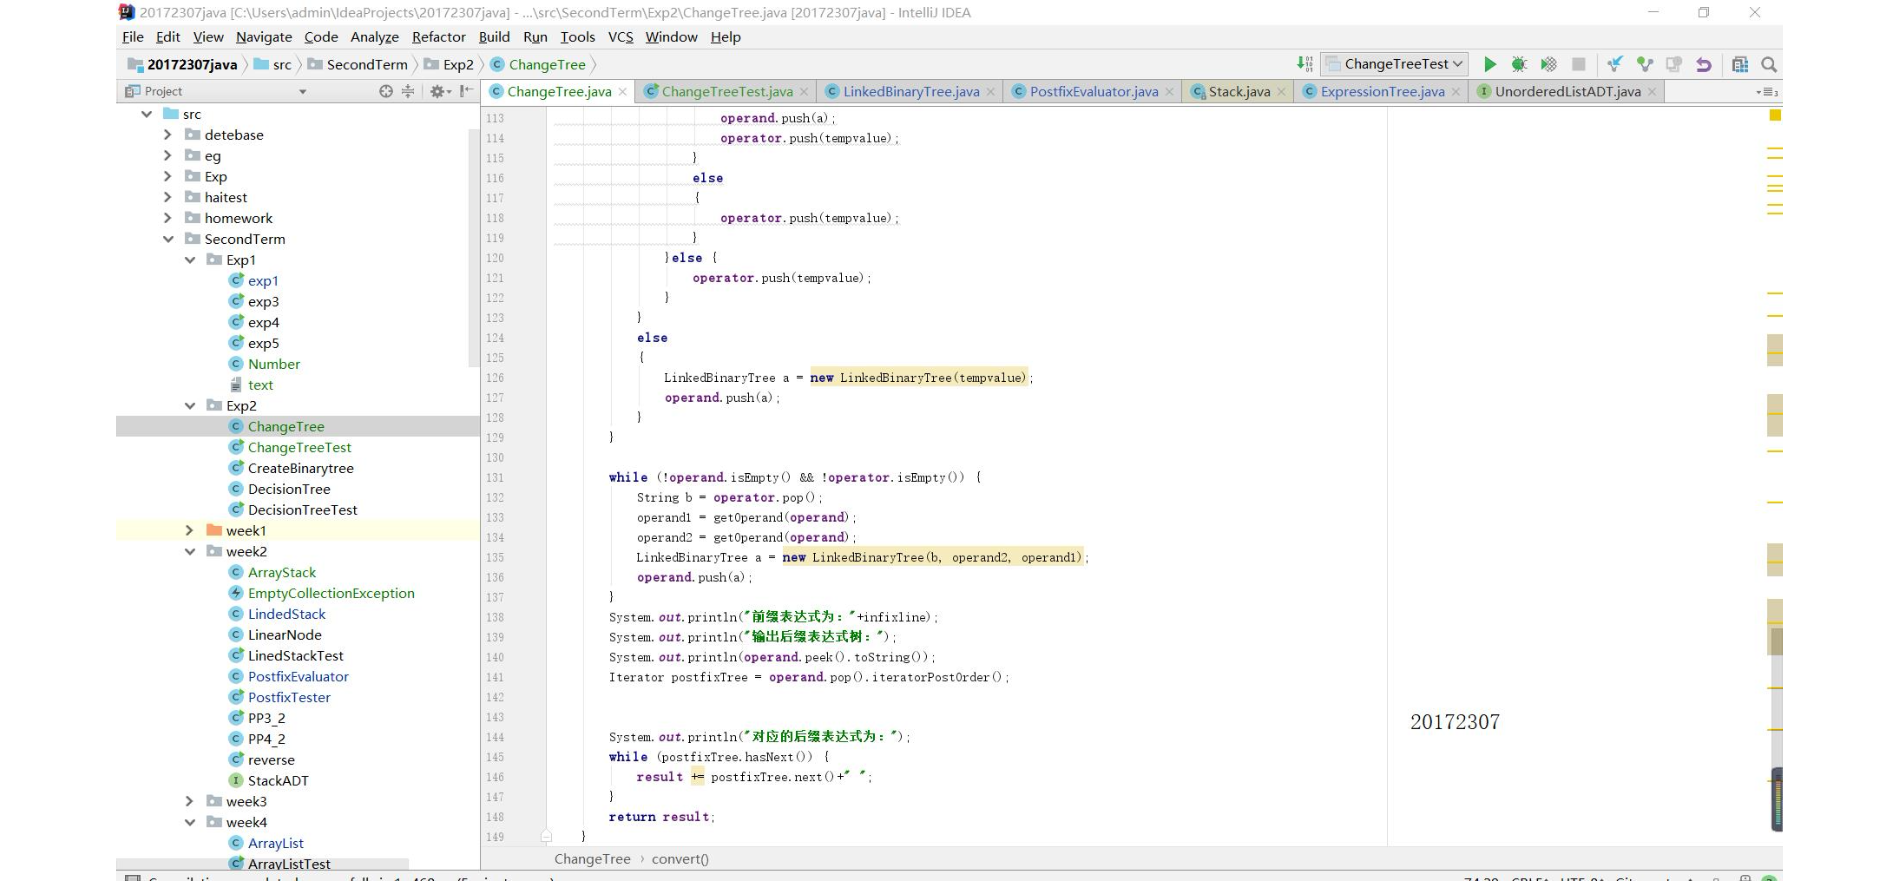This screenshot has height=881, width=1899.
Task: Click the revert undo arrow icon
Action: (x=1703, y=64)
